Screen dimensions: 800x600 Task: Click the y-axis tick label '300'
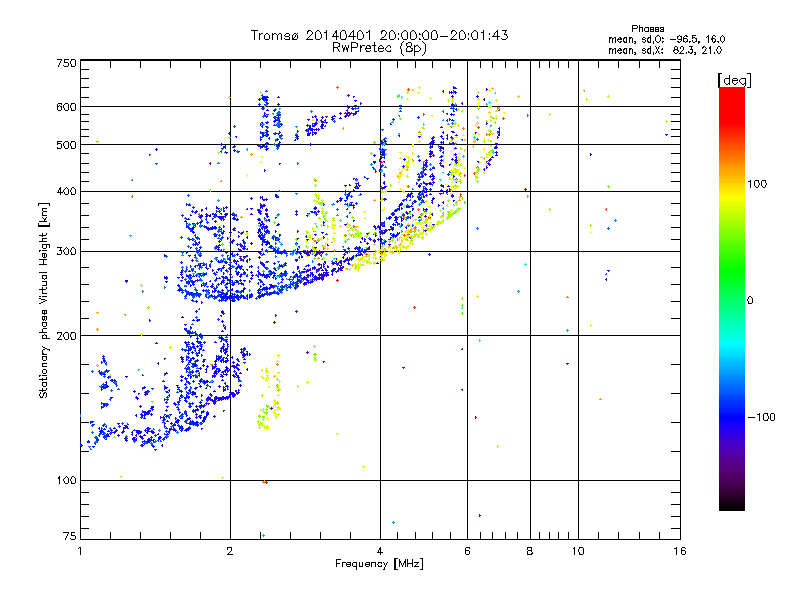pyautogui.click(x=66, y=252)
